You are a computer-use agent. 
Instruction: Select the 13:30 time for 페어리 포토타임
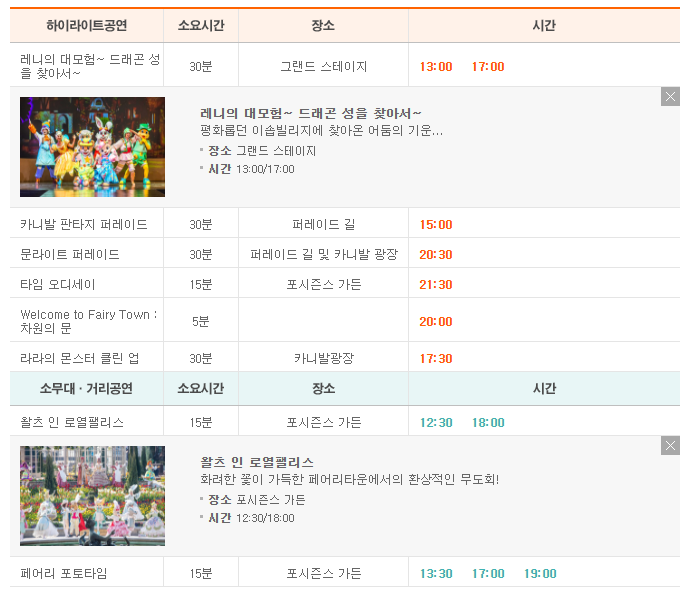click(436, 573)
